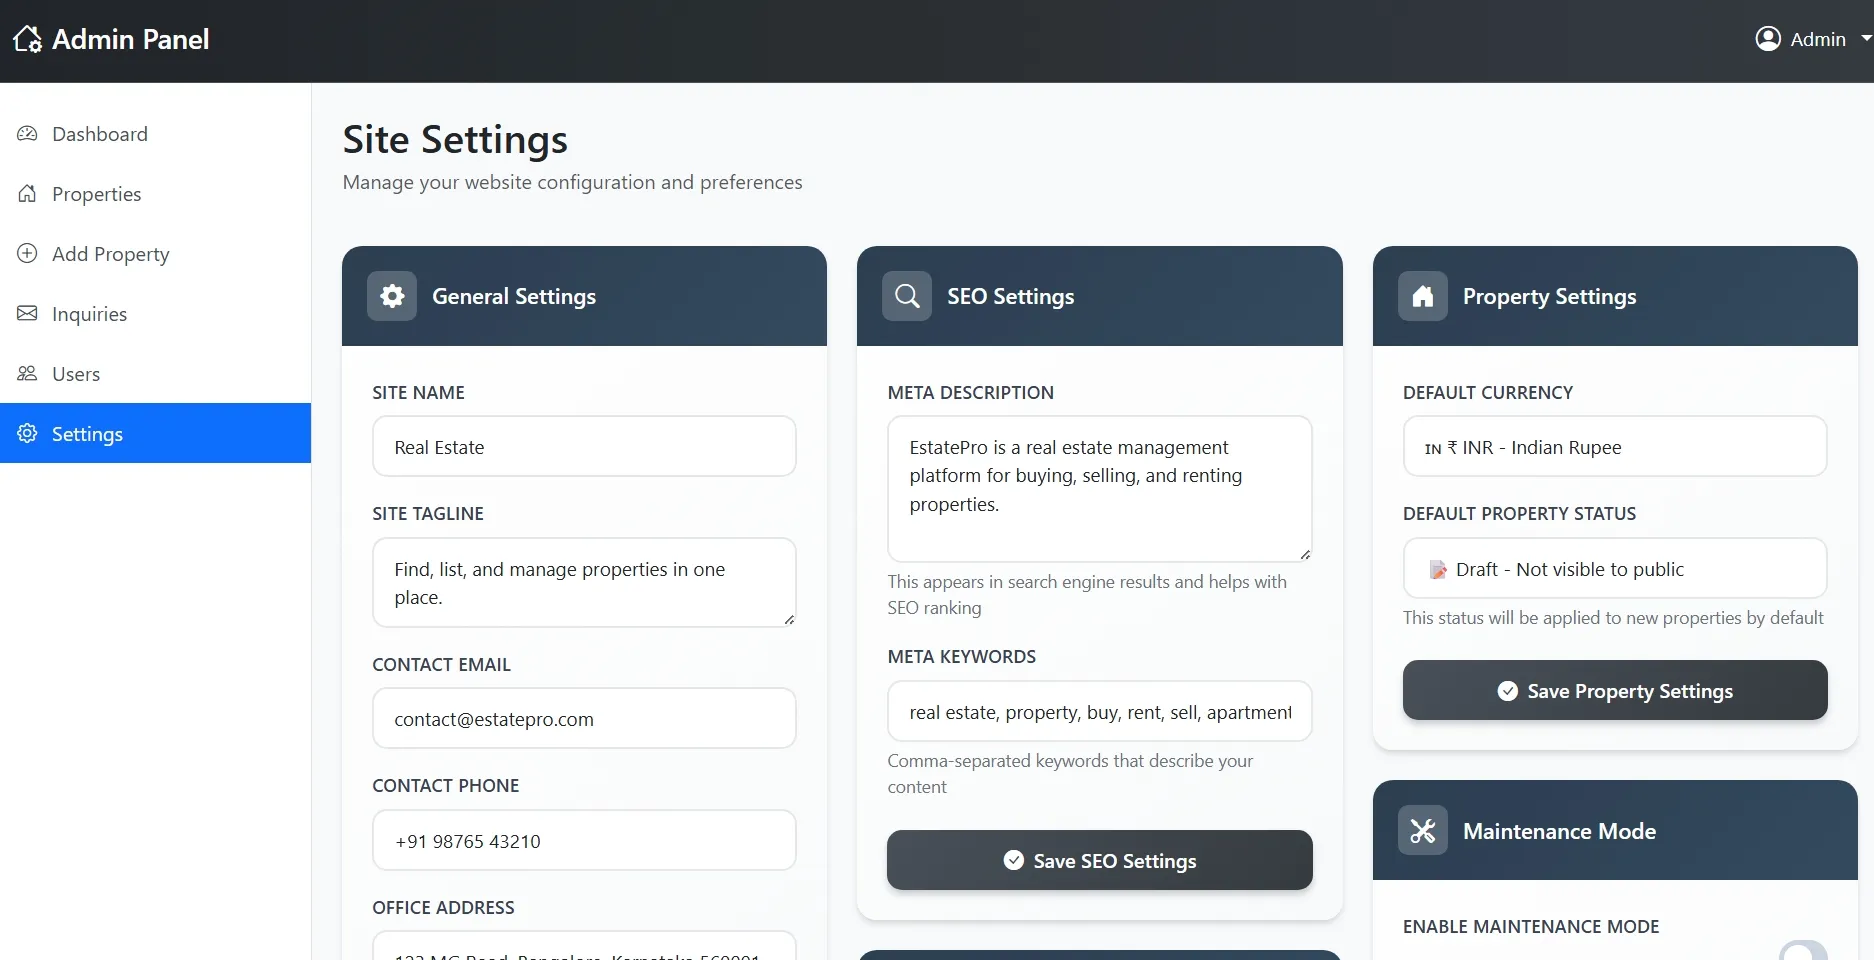This screenshot has height=960, width=1874.
Task: Click inside the Site Name input field
Action: coord(584,447)
